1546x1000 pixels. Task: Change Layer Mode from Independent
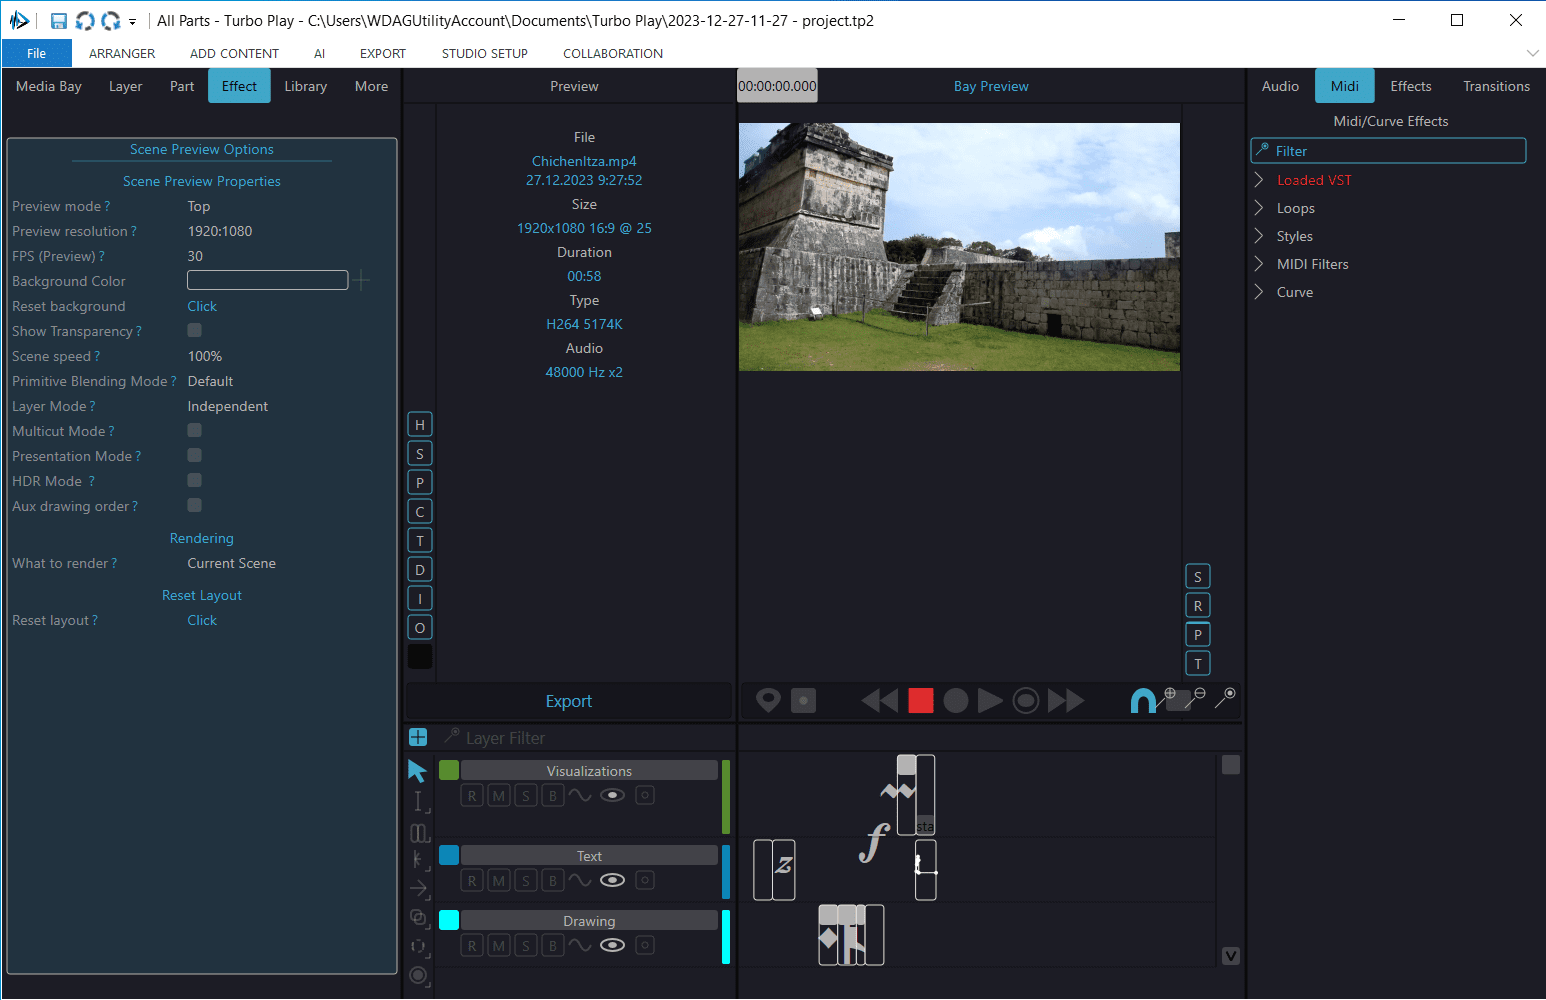[x=228, y=406]
